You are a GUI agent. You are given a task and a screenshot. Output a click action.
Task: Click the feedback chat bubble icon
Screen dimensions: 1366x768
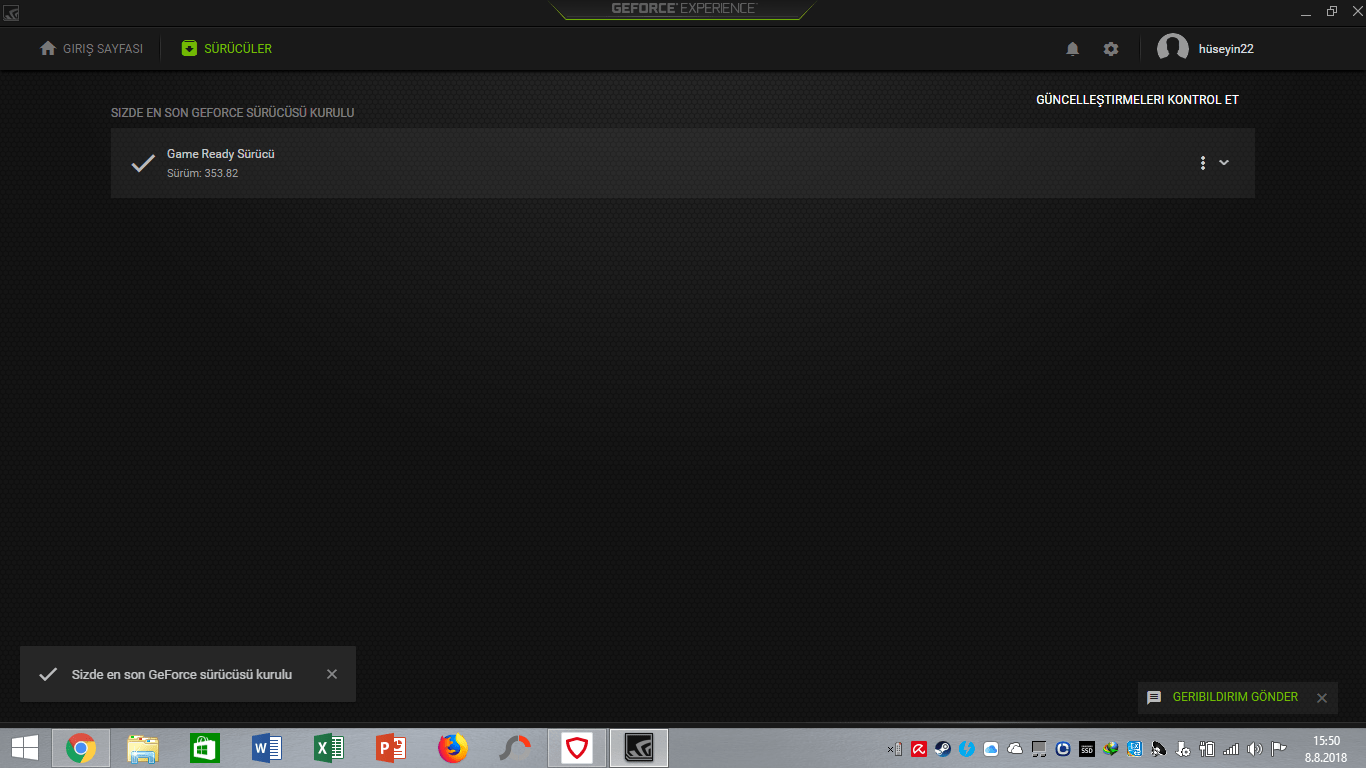point(1154,697)
